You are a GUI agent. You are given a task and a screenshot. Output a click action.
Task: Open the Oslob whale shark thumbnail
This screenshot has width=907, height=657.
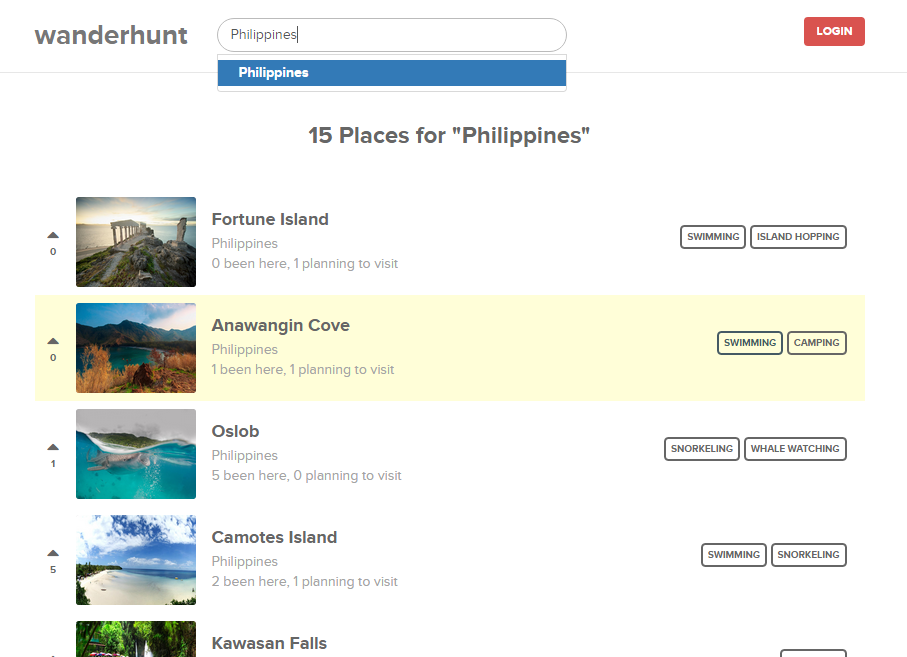pyautogui.click(x=136, y=453)
